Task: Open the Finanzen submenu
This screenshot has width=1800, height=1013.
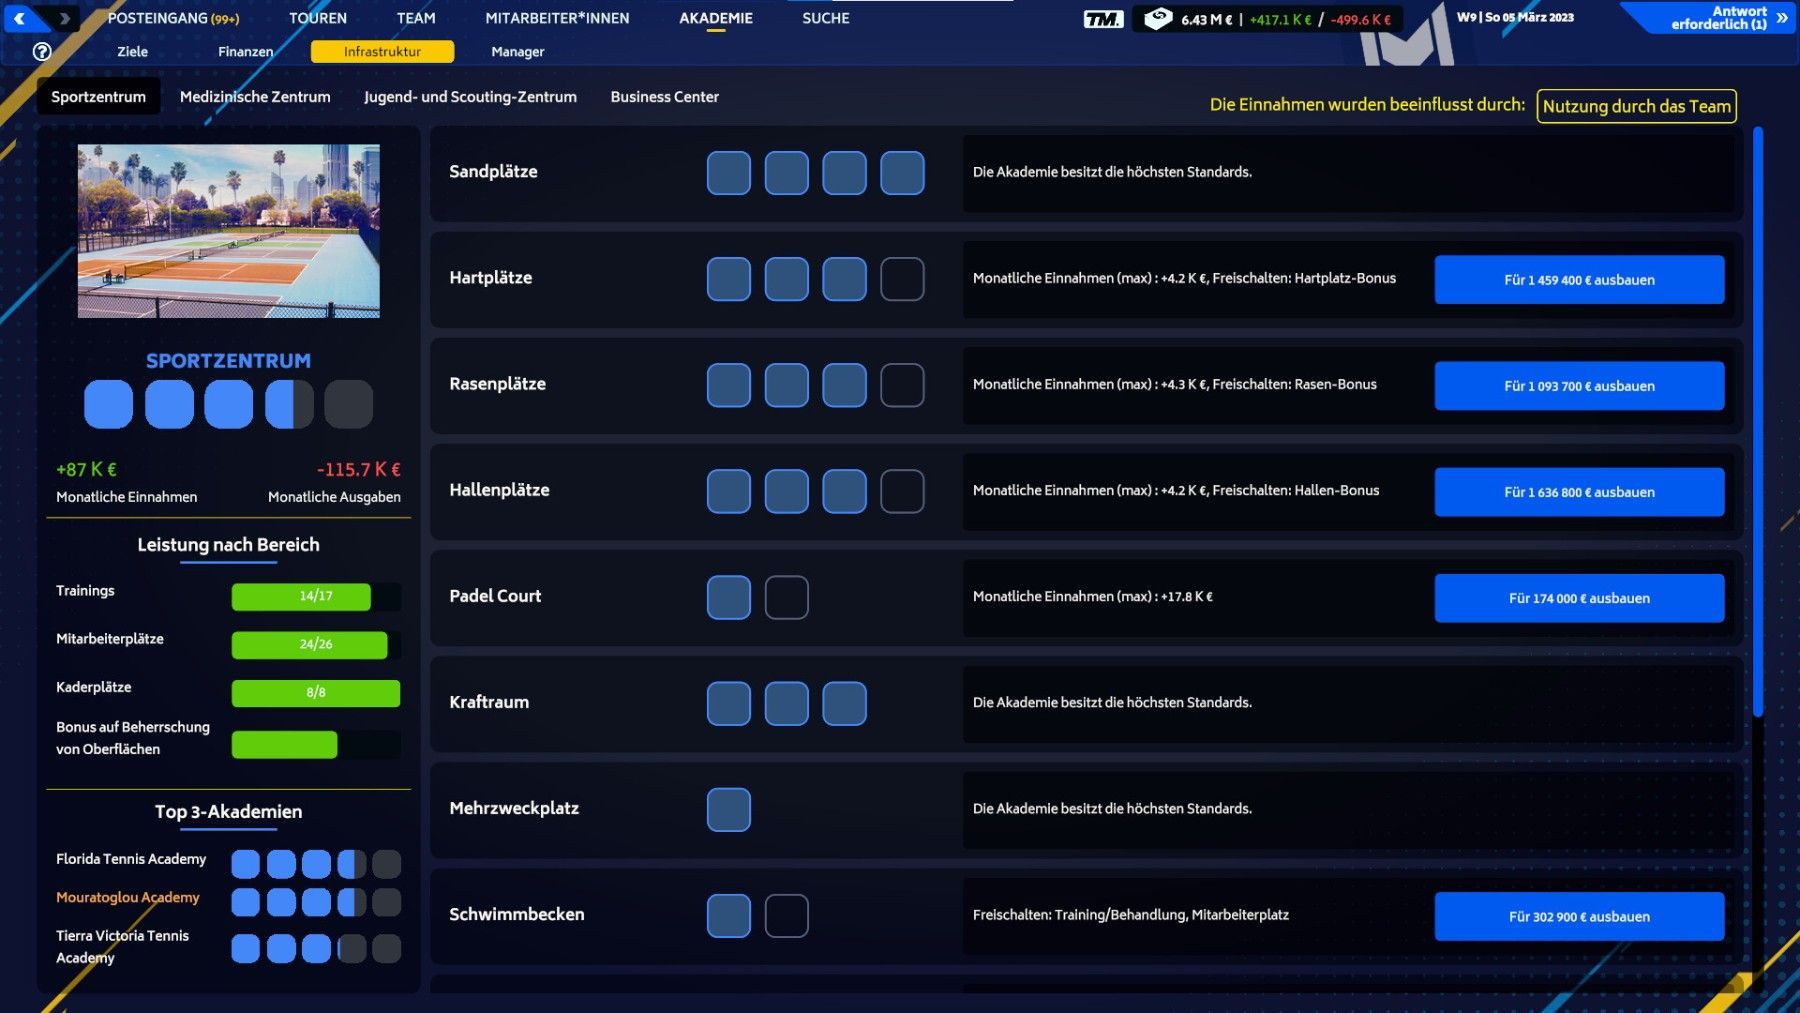Action: (x=245, y=52)
